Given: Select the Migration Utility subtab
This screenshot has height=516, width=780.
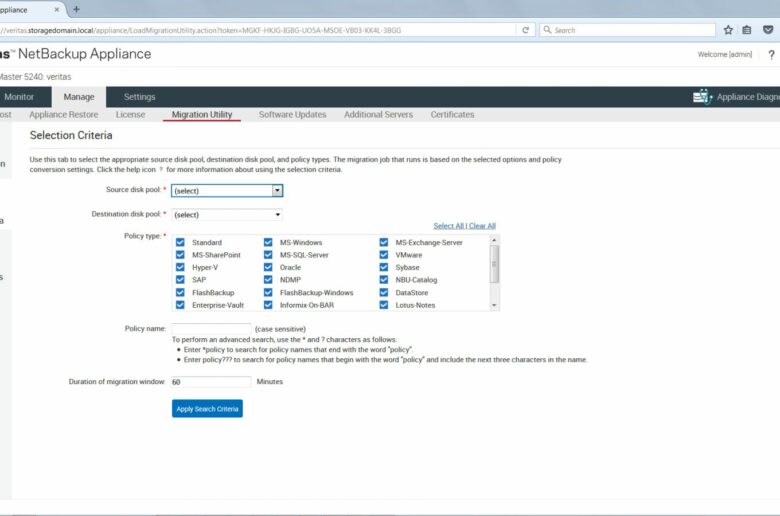Looking at the screenshot, I should pos(202,114).
